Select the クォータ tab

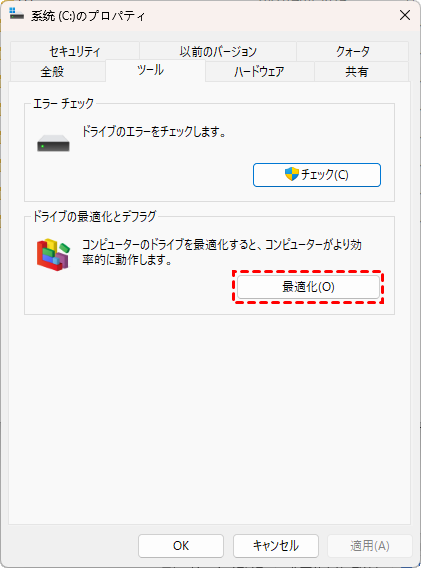(x=353, y=51)
